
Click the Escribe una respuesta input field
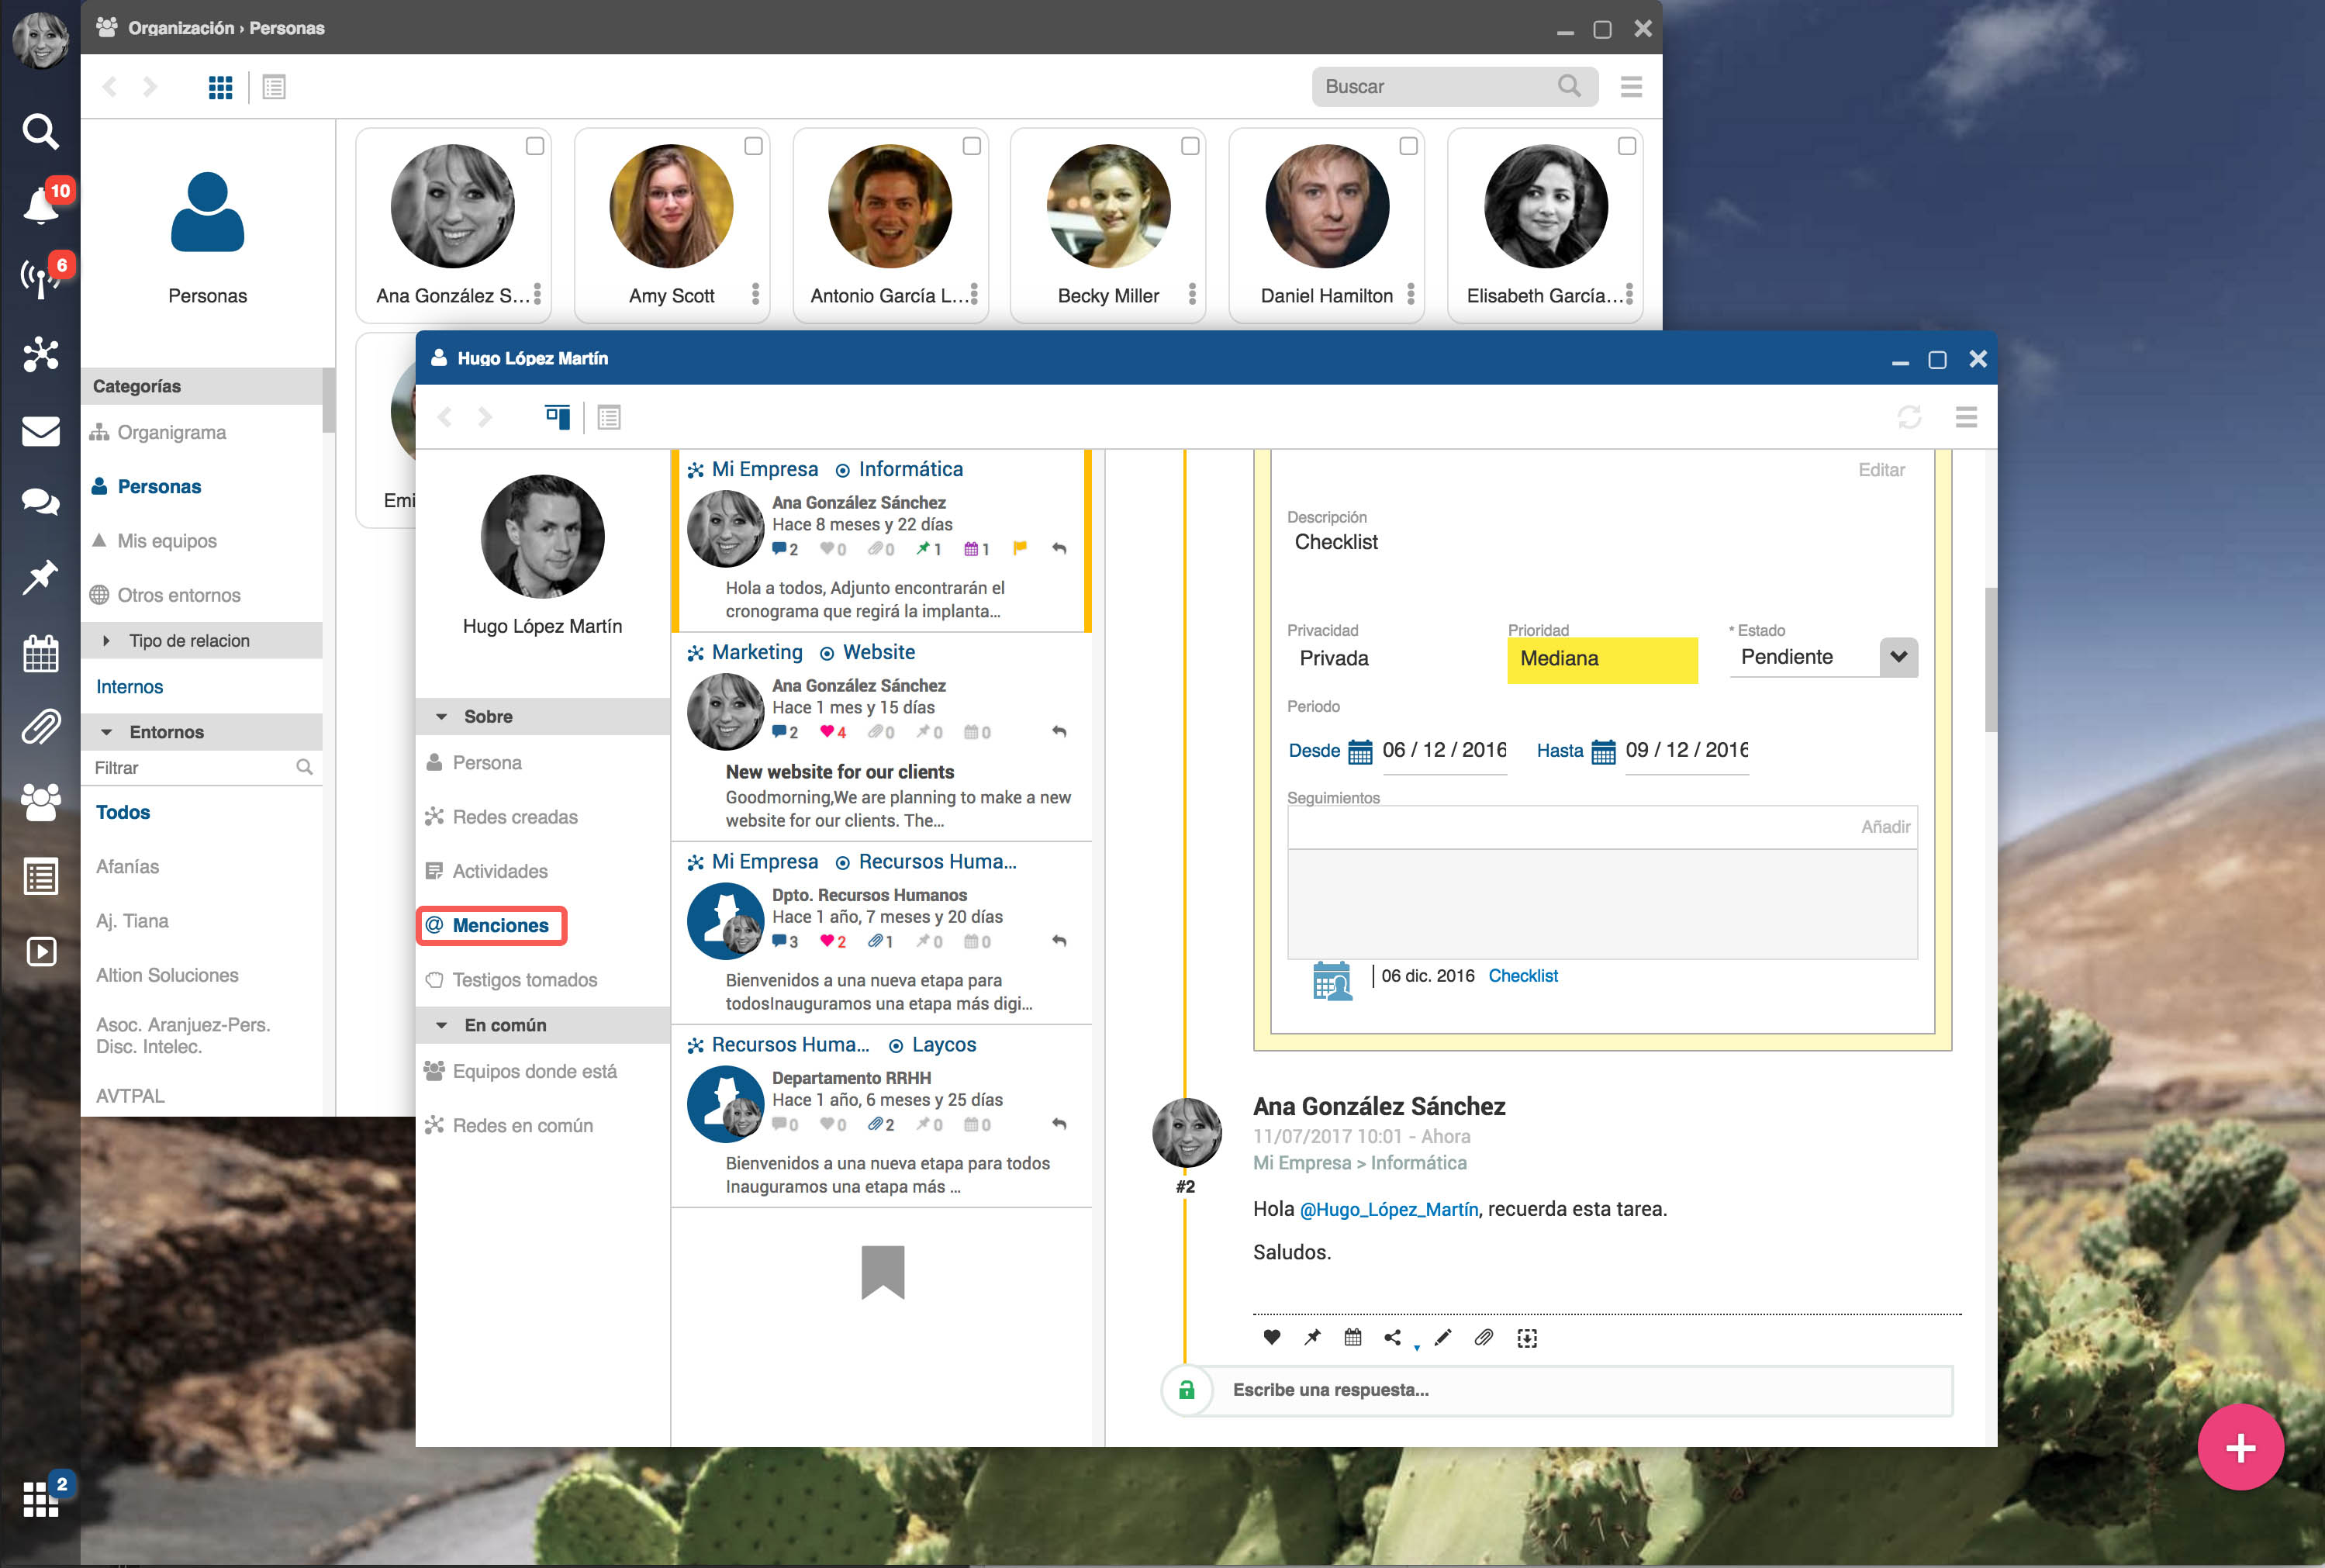pos(1580,1390)
